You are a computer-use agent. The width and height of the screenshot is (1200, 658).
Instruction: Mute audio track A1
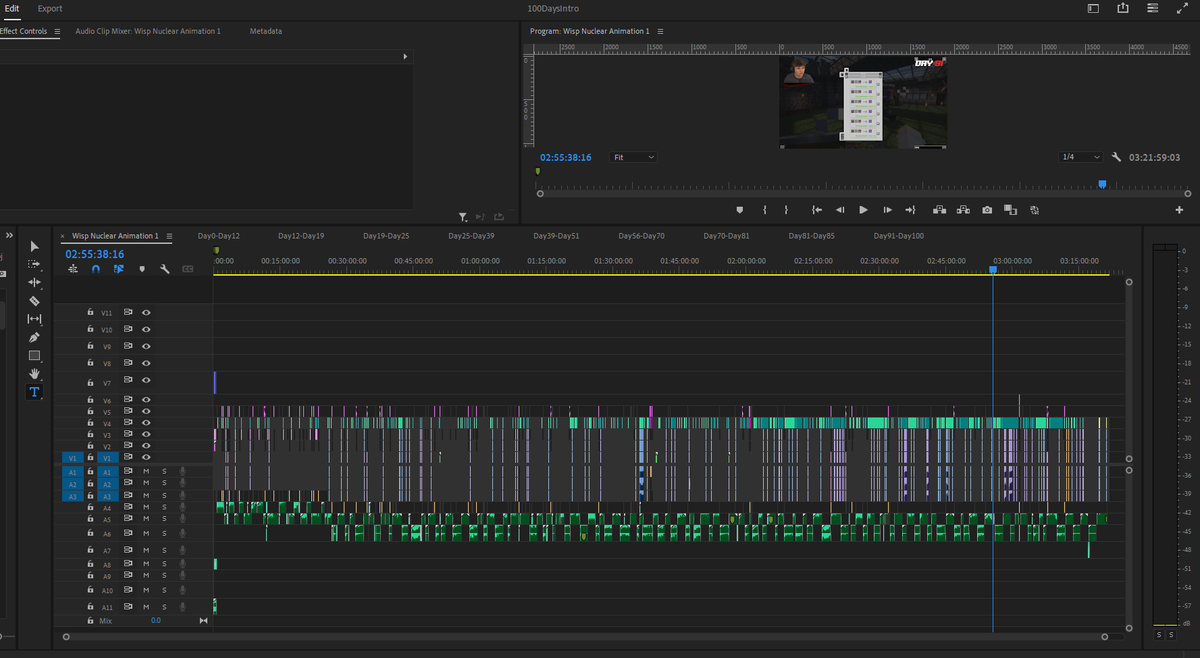[146, 471]
